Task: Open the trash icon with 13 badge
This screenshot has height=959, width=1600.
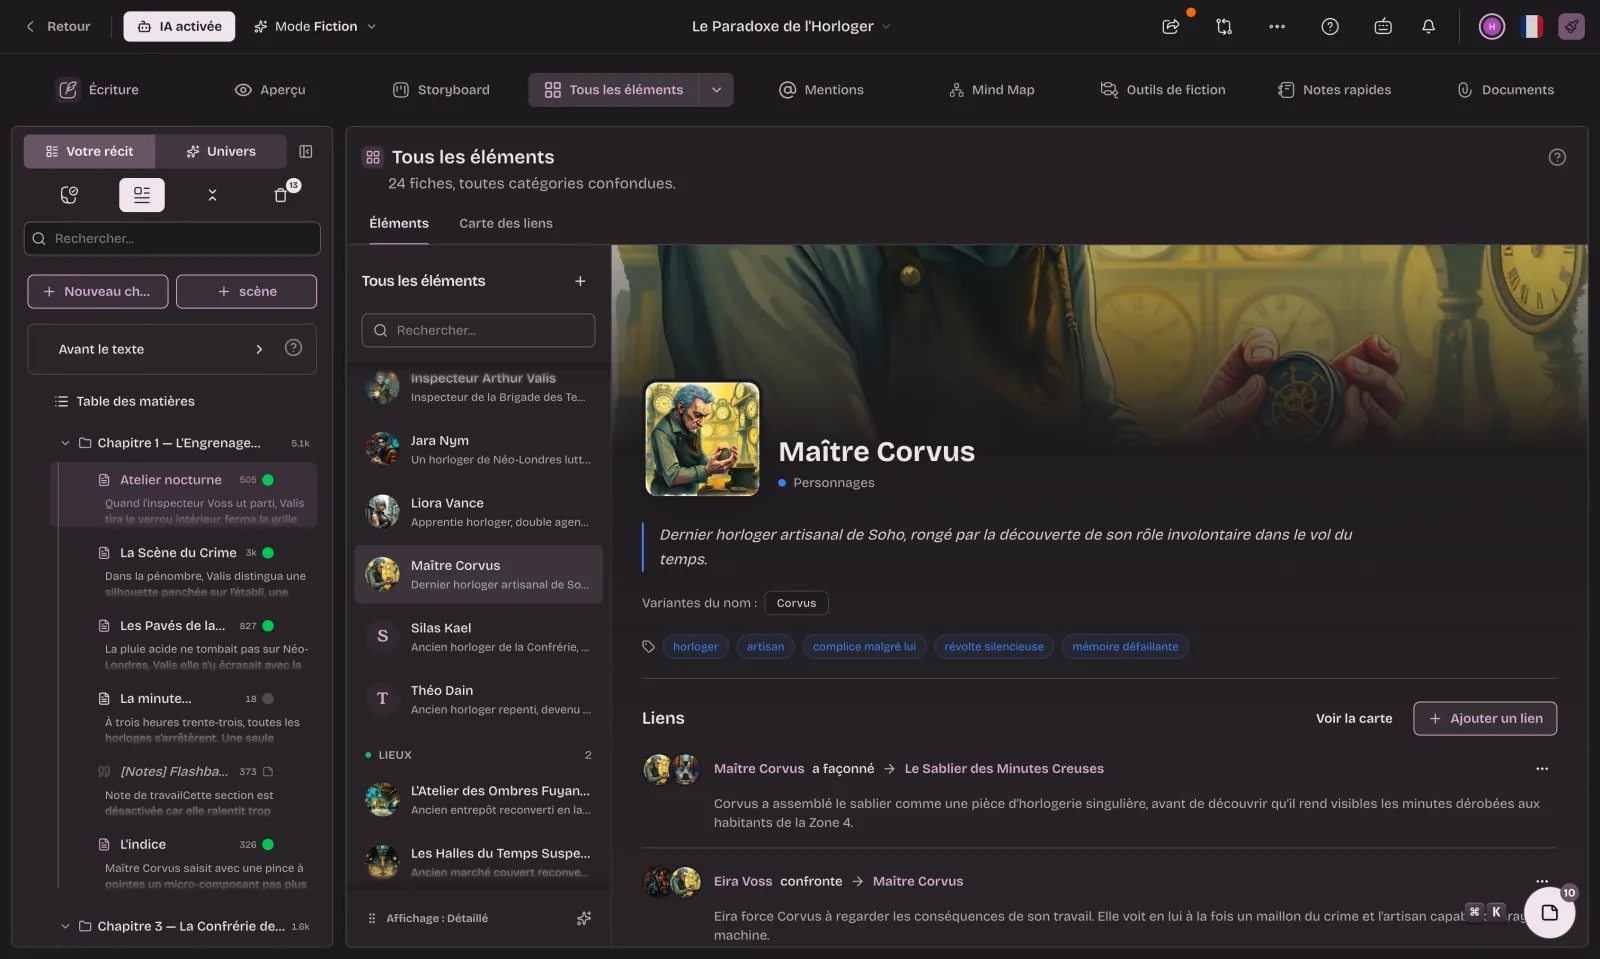Action: coord(281,195)
